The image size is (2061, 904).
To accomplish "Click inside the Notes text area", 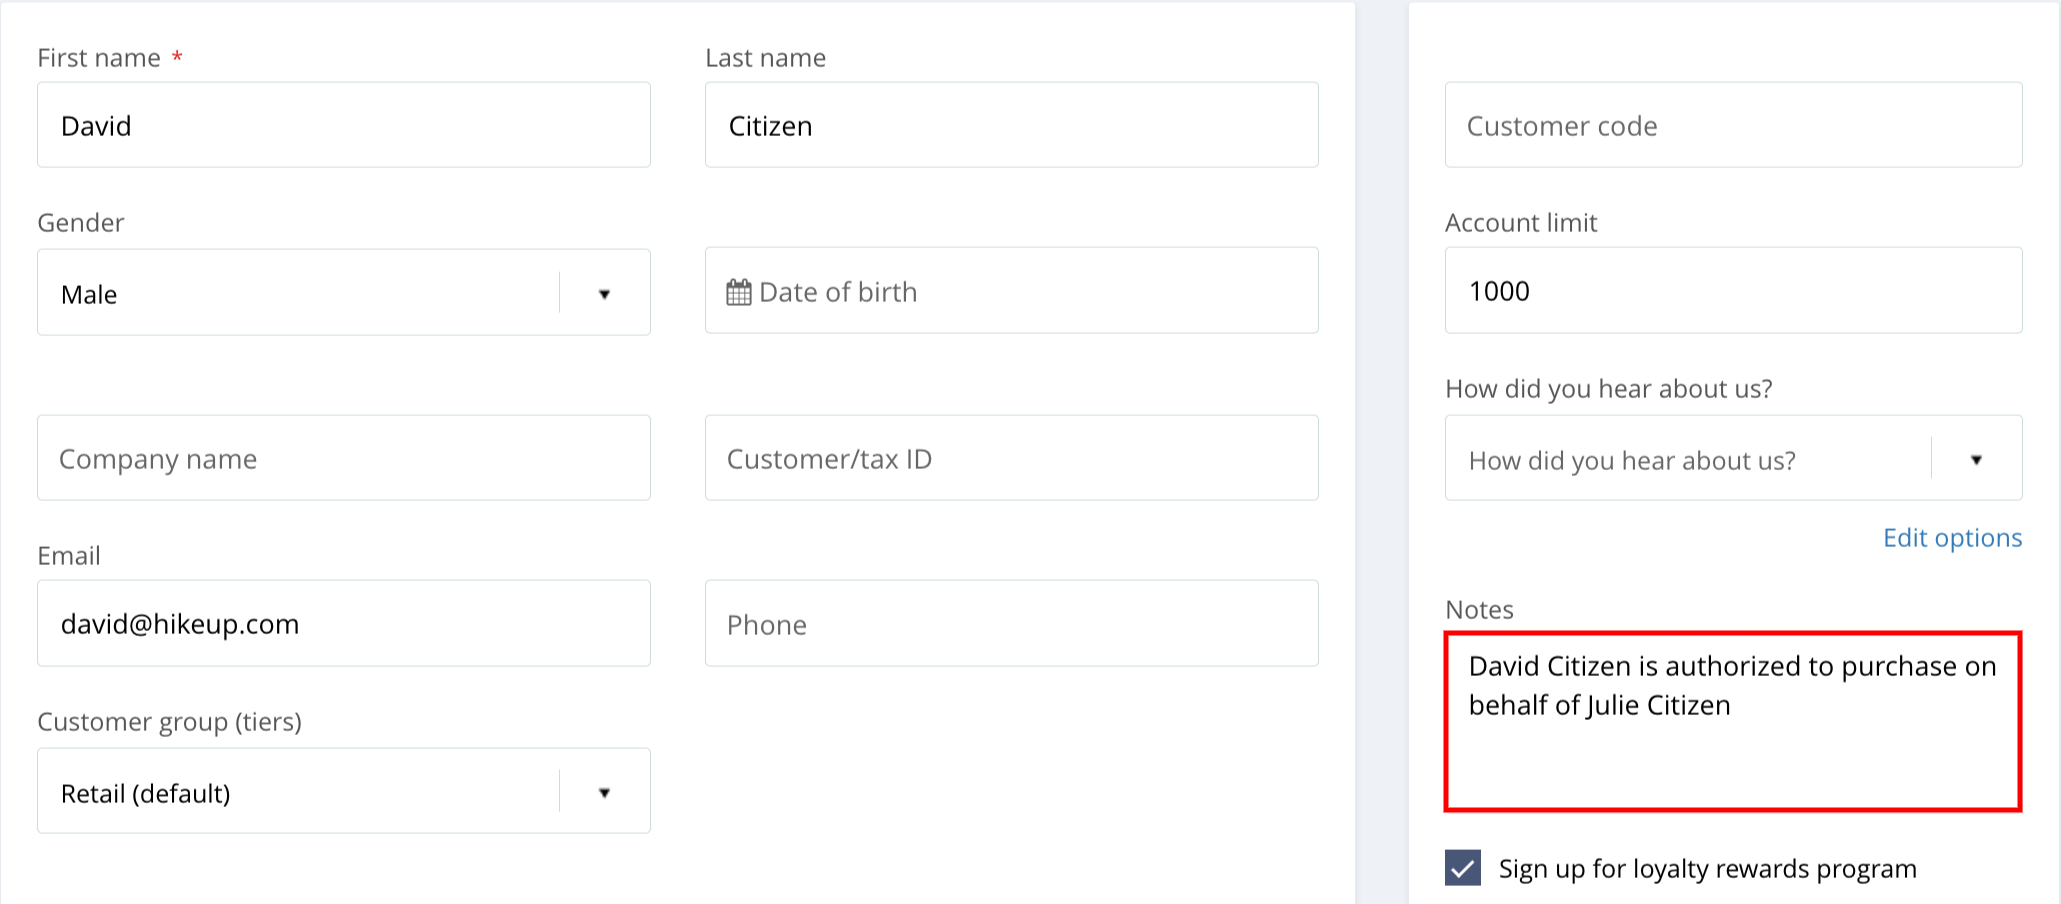I will 1733,721.
